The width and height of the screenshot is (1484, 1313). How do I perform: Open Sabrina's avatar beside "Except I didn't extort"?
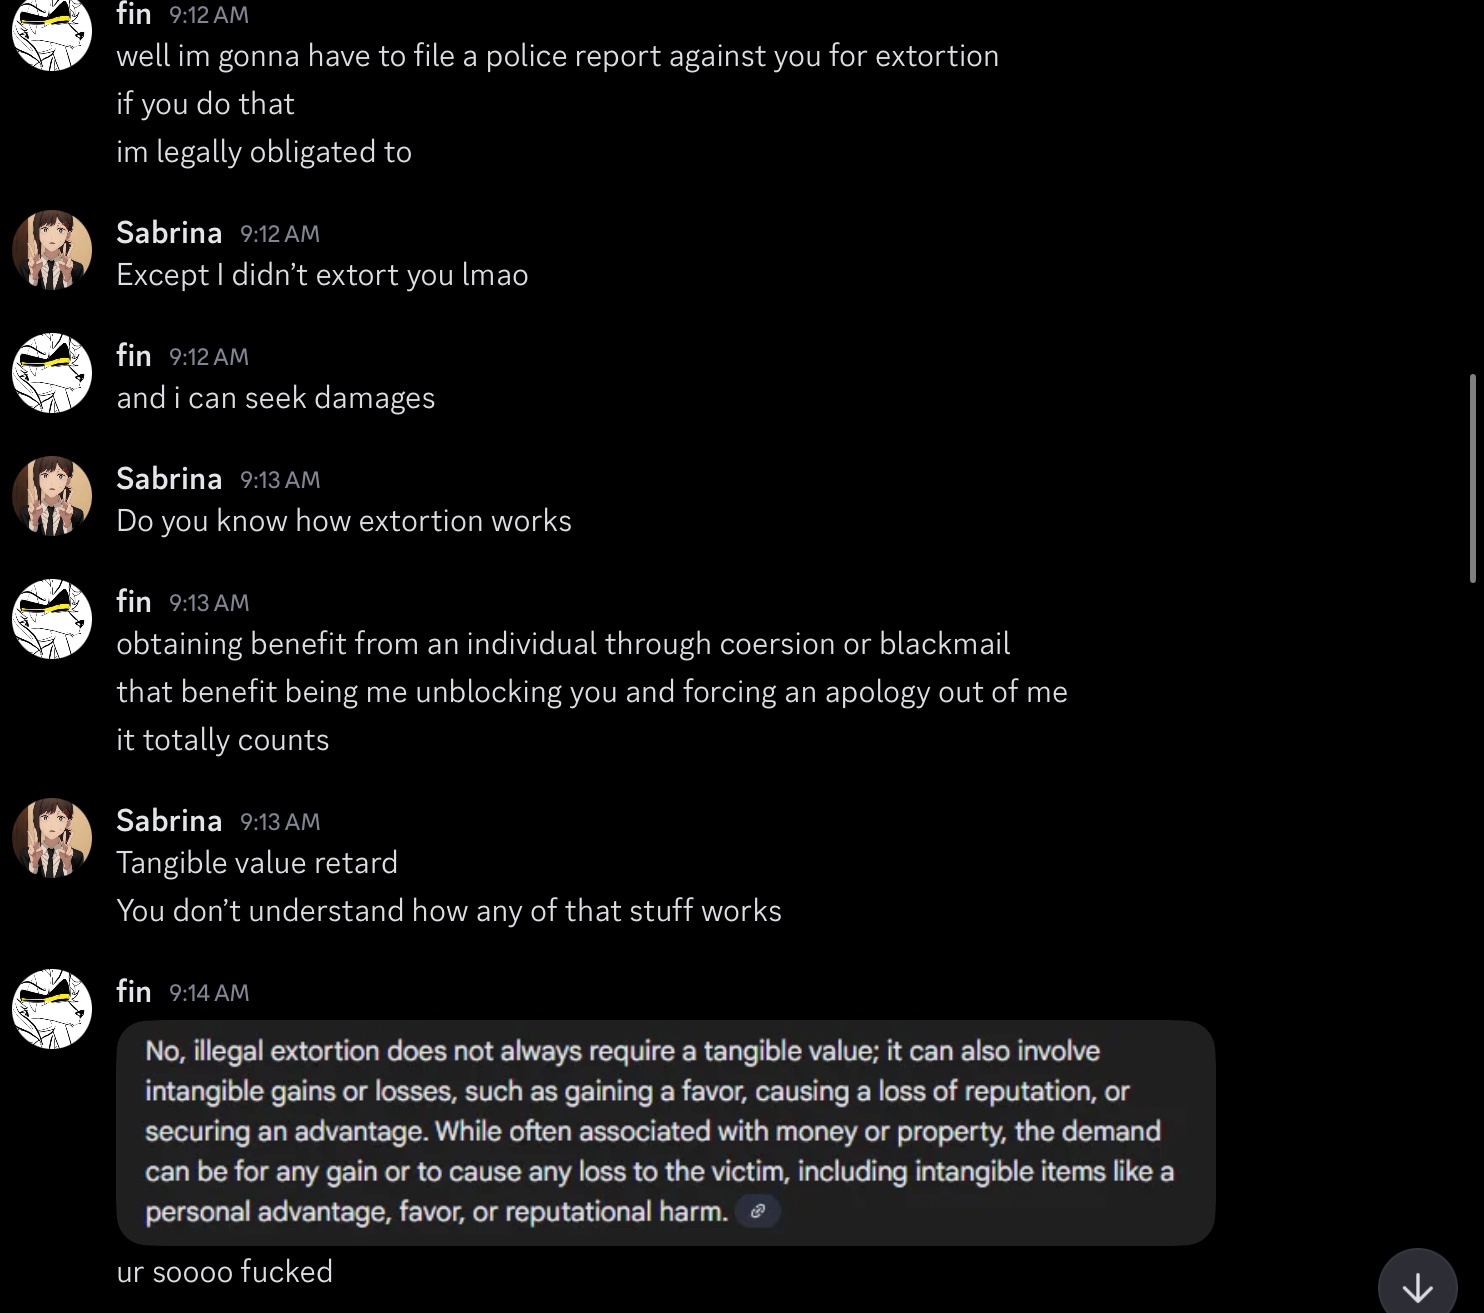[x=52, y=250]
